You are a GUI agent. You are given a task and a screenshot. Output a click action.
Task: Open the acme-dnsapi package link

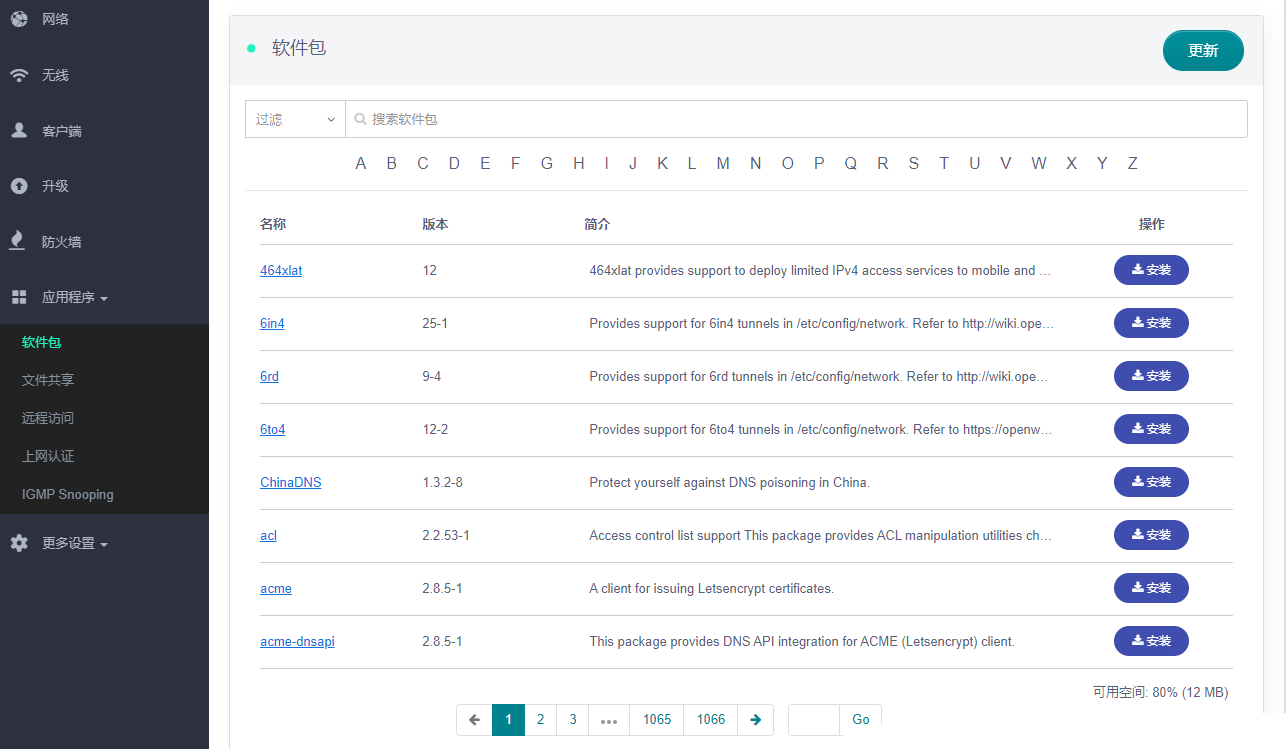point(297,641)
